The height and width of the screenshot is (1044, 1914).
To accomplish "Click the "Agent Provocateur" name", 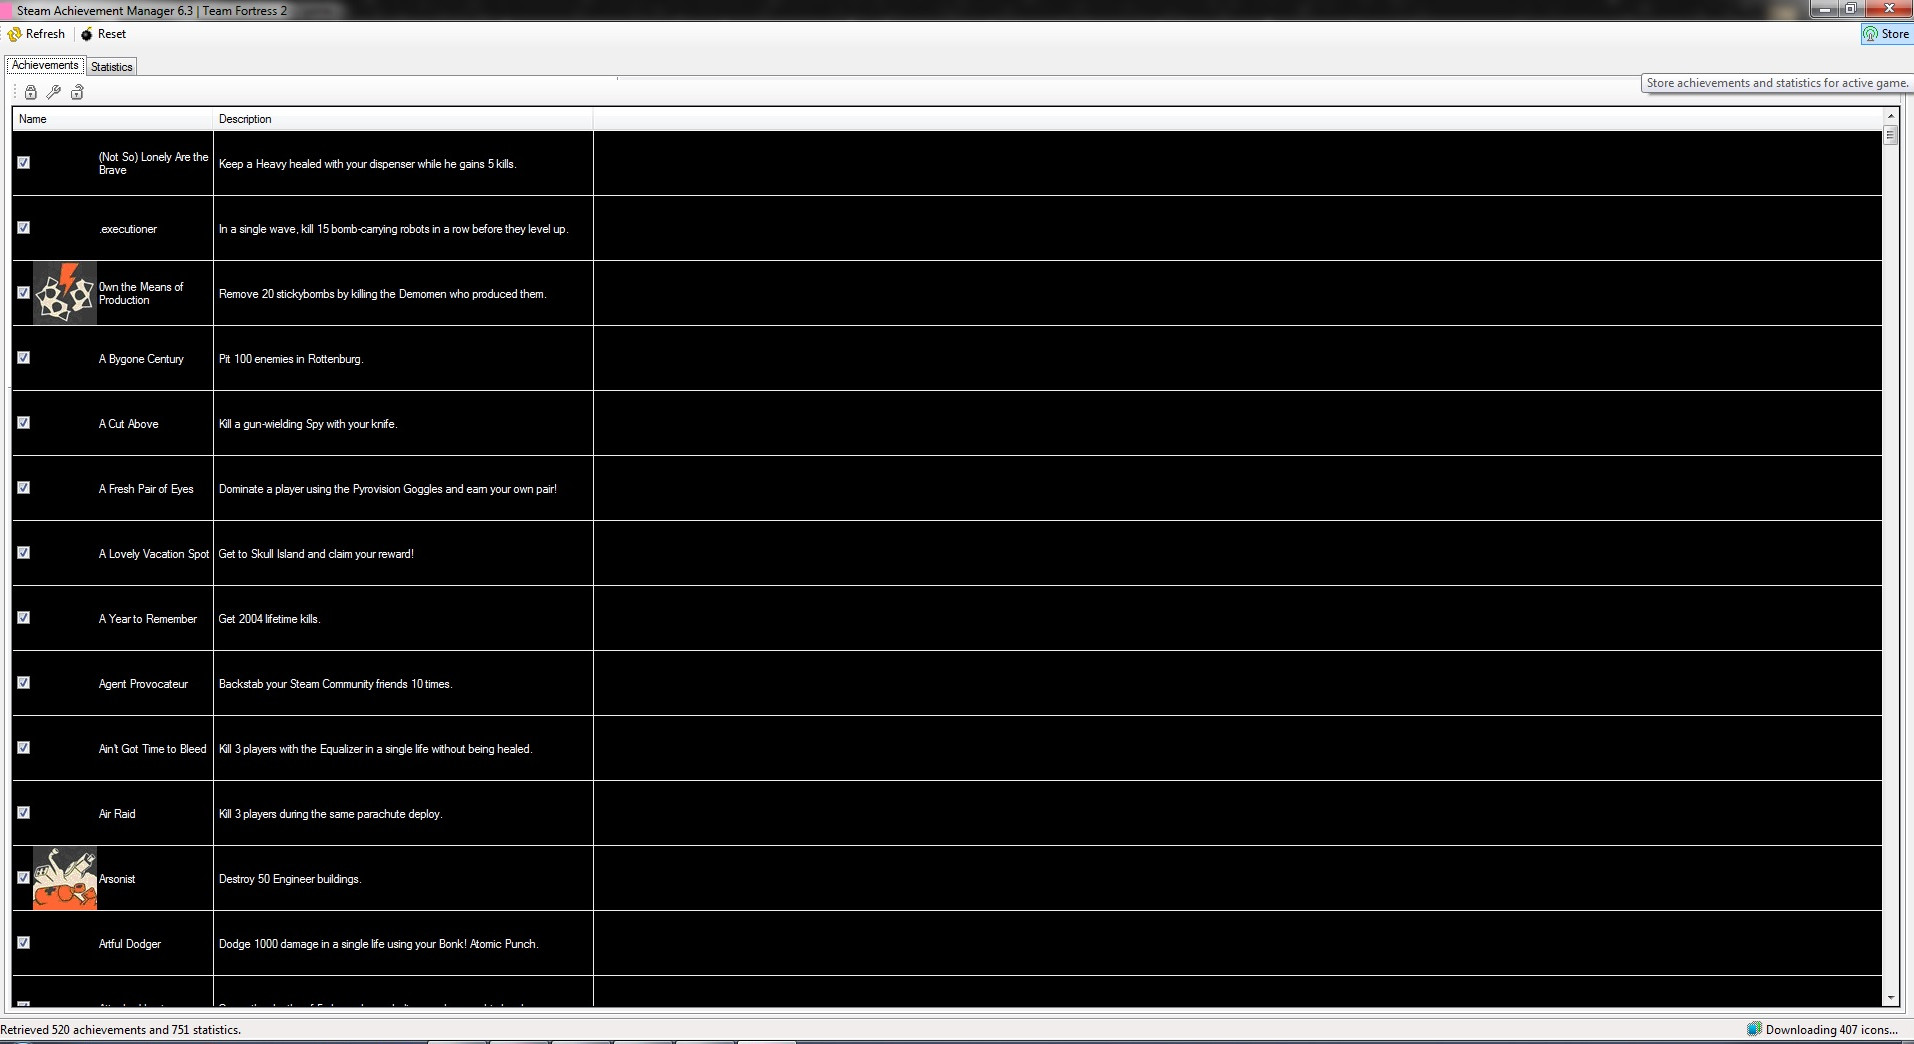I will point(143,684).
